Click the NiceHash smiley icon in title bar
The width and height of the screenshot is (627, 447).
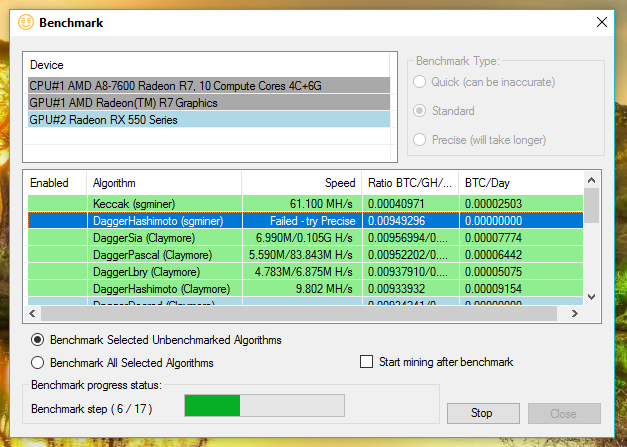26,22
